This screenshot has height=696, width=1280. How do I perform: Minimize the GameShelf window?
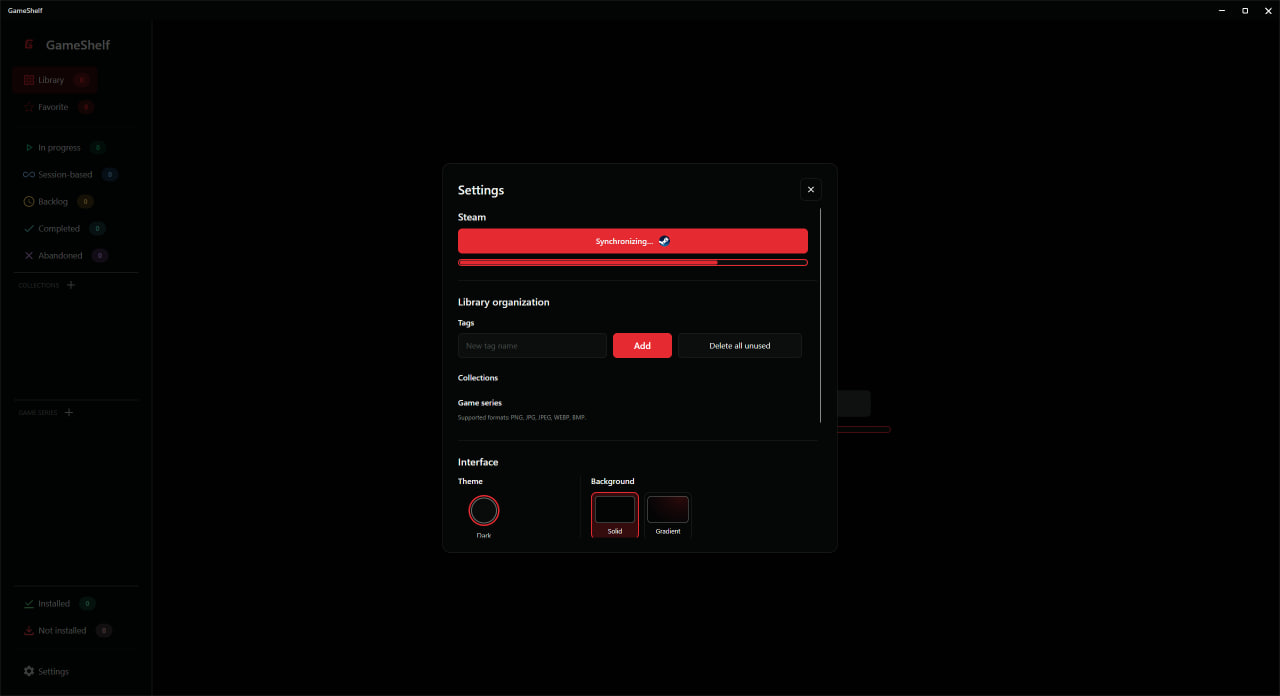click(1222, 10)
